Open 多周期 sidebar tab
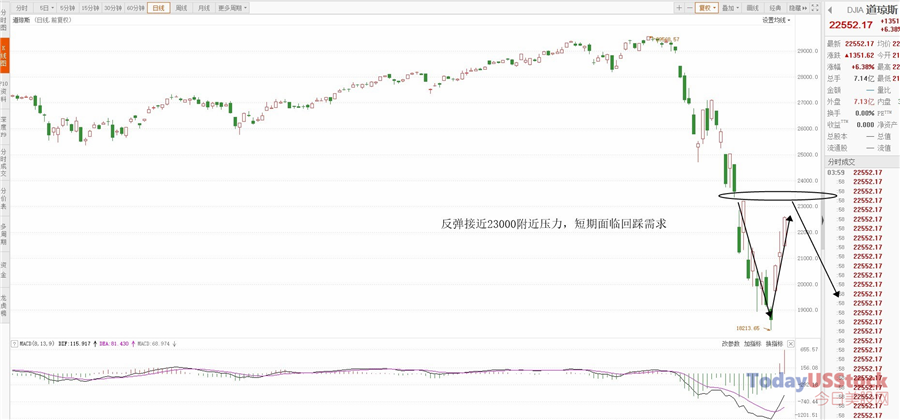The height and width of the screenshot is (420, 900). tap(4, 234)
